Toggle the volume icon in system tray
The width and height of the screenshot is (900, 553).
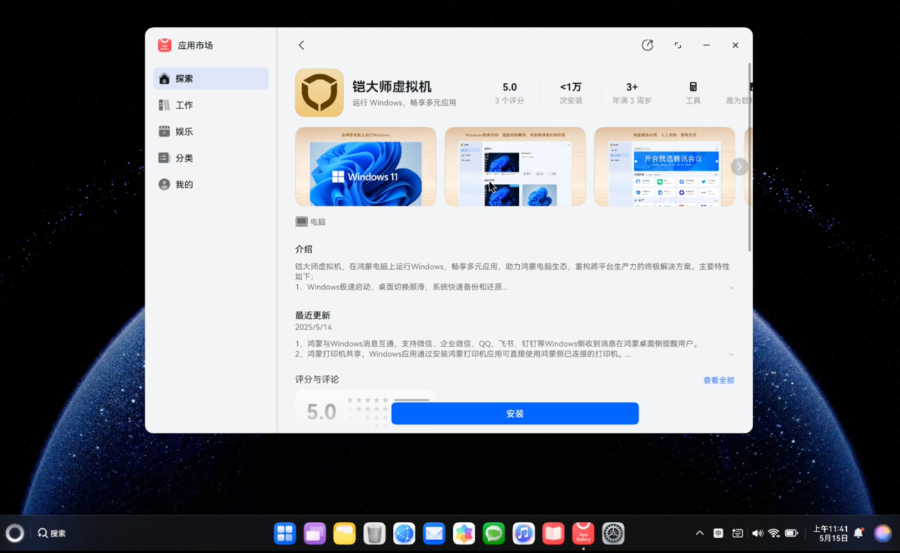757,533
